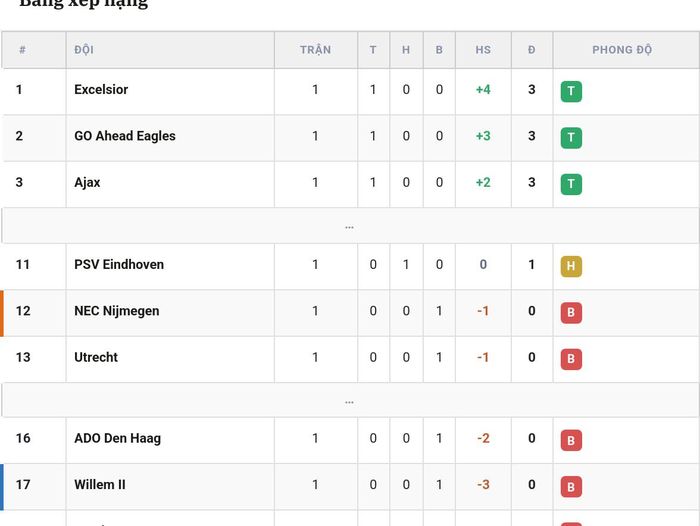The height and width of the screenshot is (526, 700).
Task: Click Excelsior's green T form badge
Action: point(571,91)
